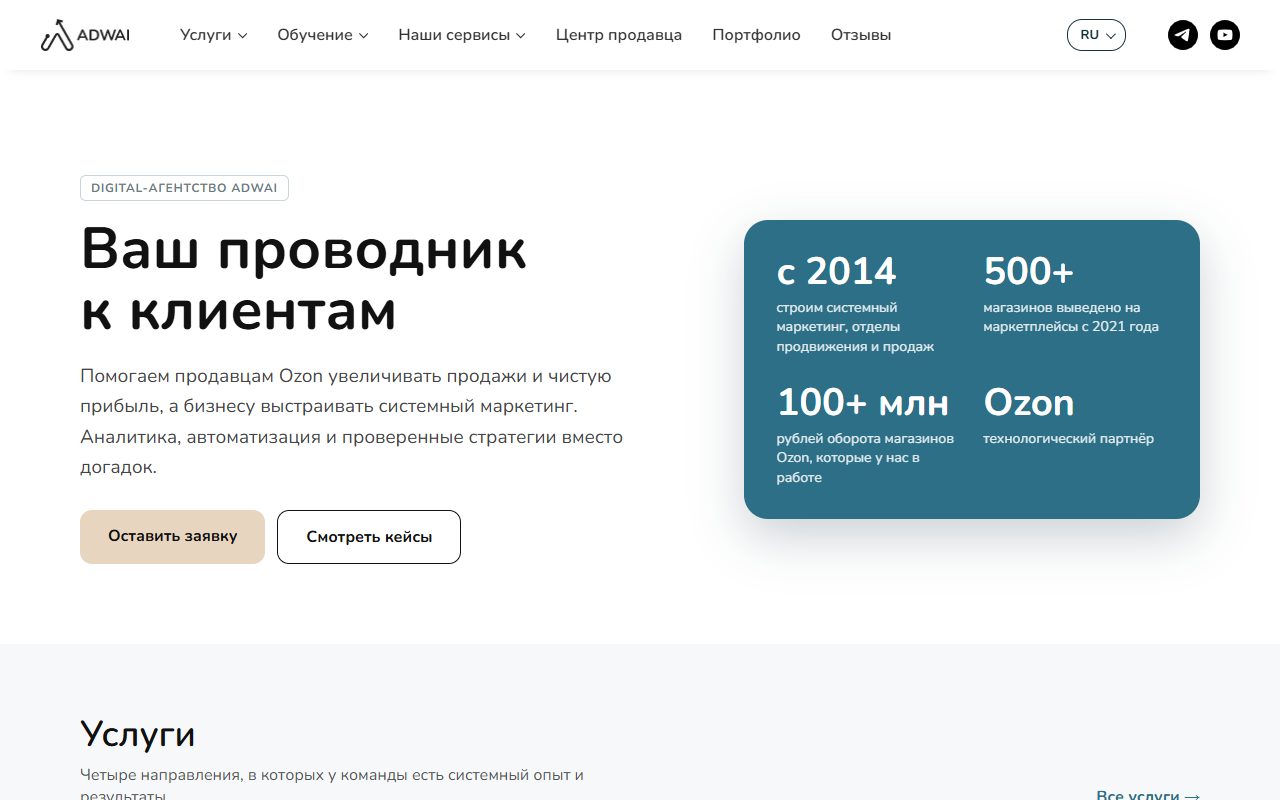Click the Смотреть кейсы button
The height and width of the screenshot is (800, 1280).
[x=369, y=537]
